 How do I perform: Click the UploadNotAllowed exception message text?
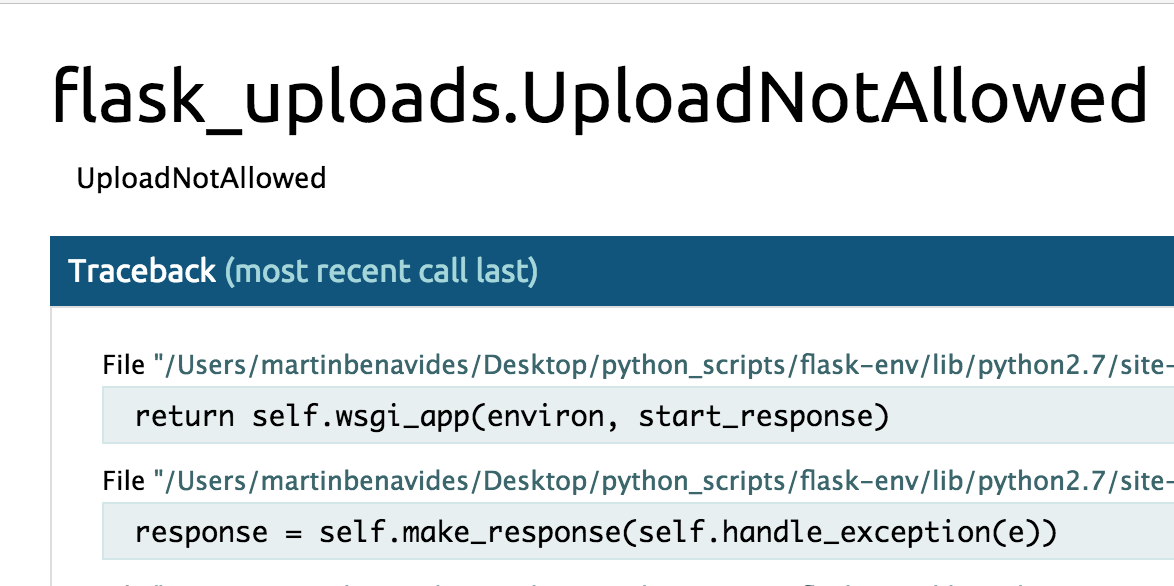pyautogui.click(x=201, y=179)
